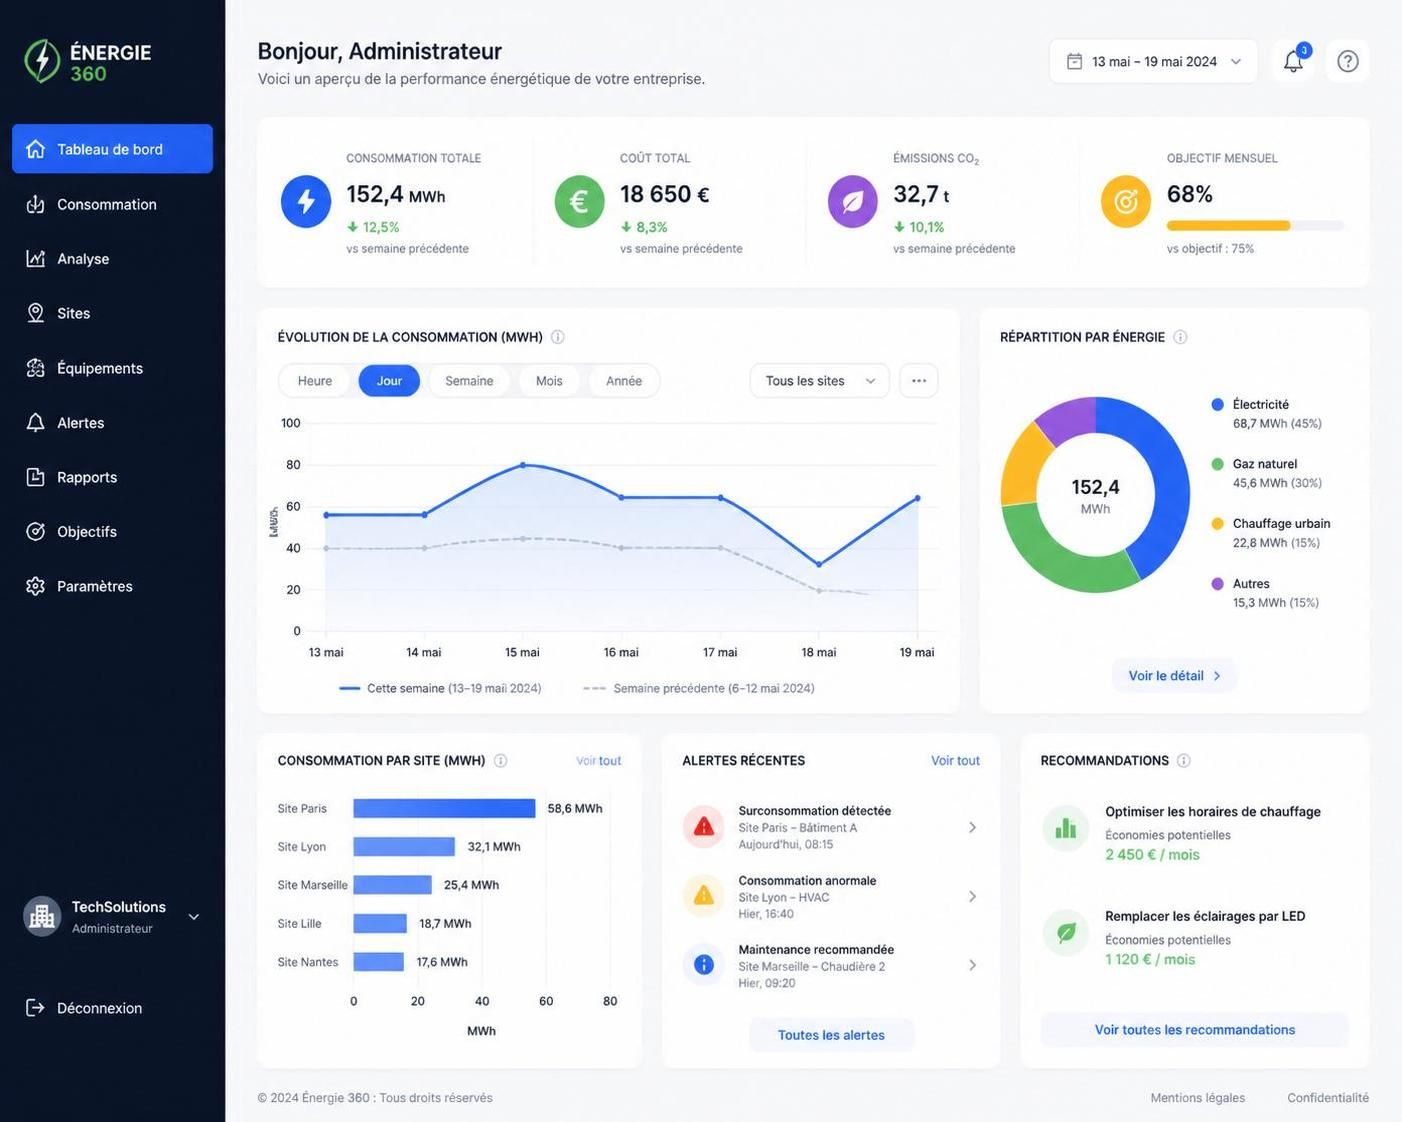Click the Sites location pin icon
This screenshot has width=1402, height=1122.
click(35, 313)
